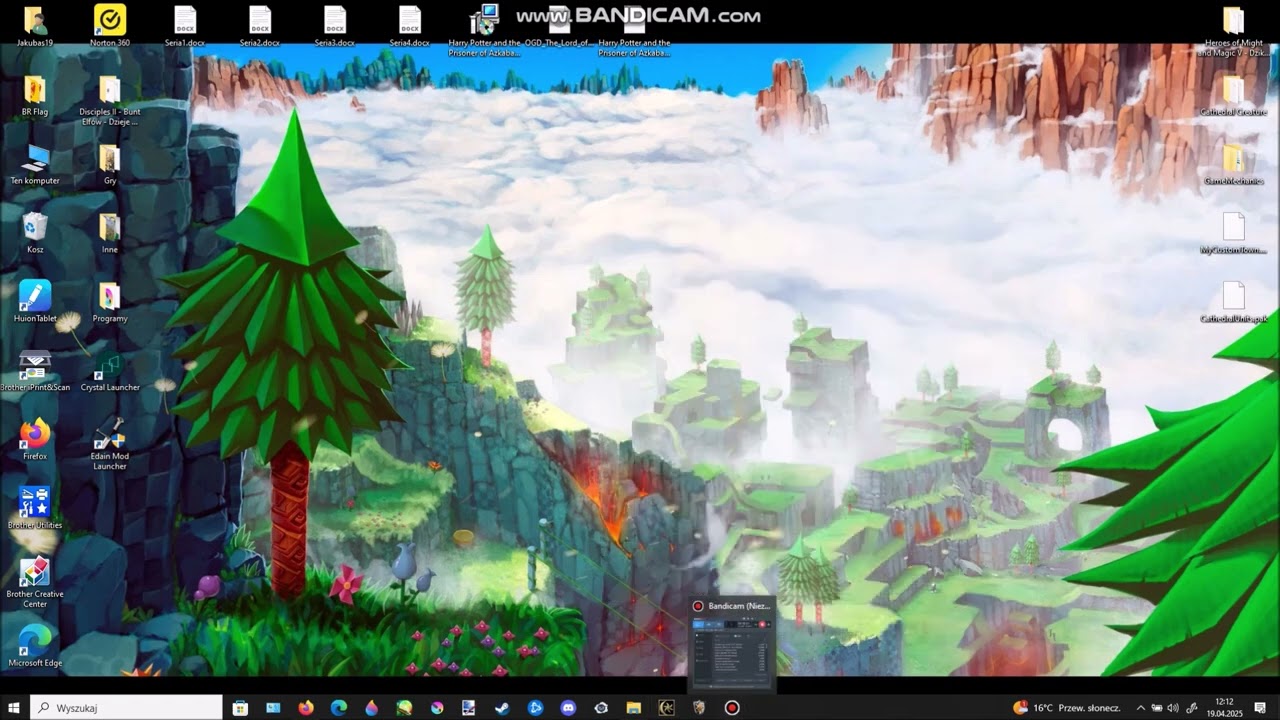Open the volume control in tray
This screenshot has height=720, width=1280.
click(x=1172, y=708)
